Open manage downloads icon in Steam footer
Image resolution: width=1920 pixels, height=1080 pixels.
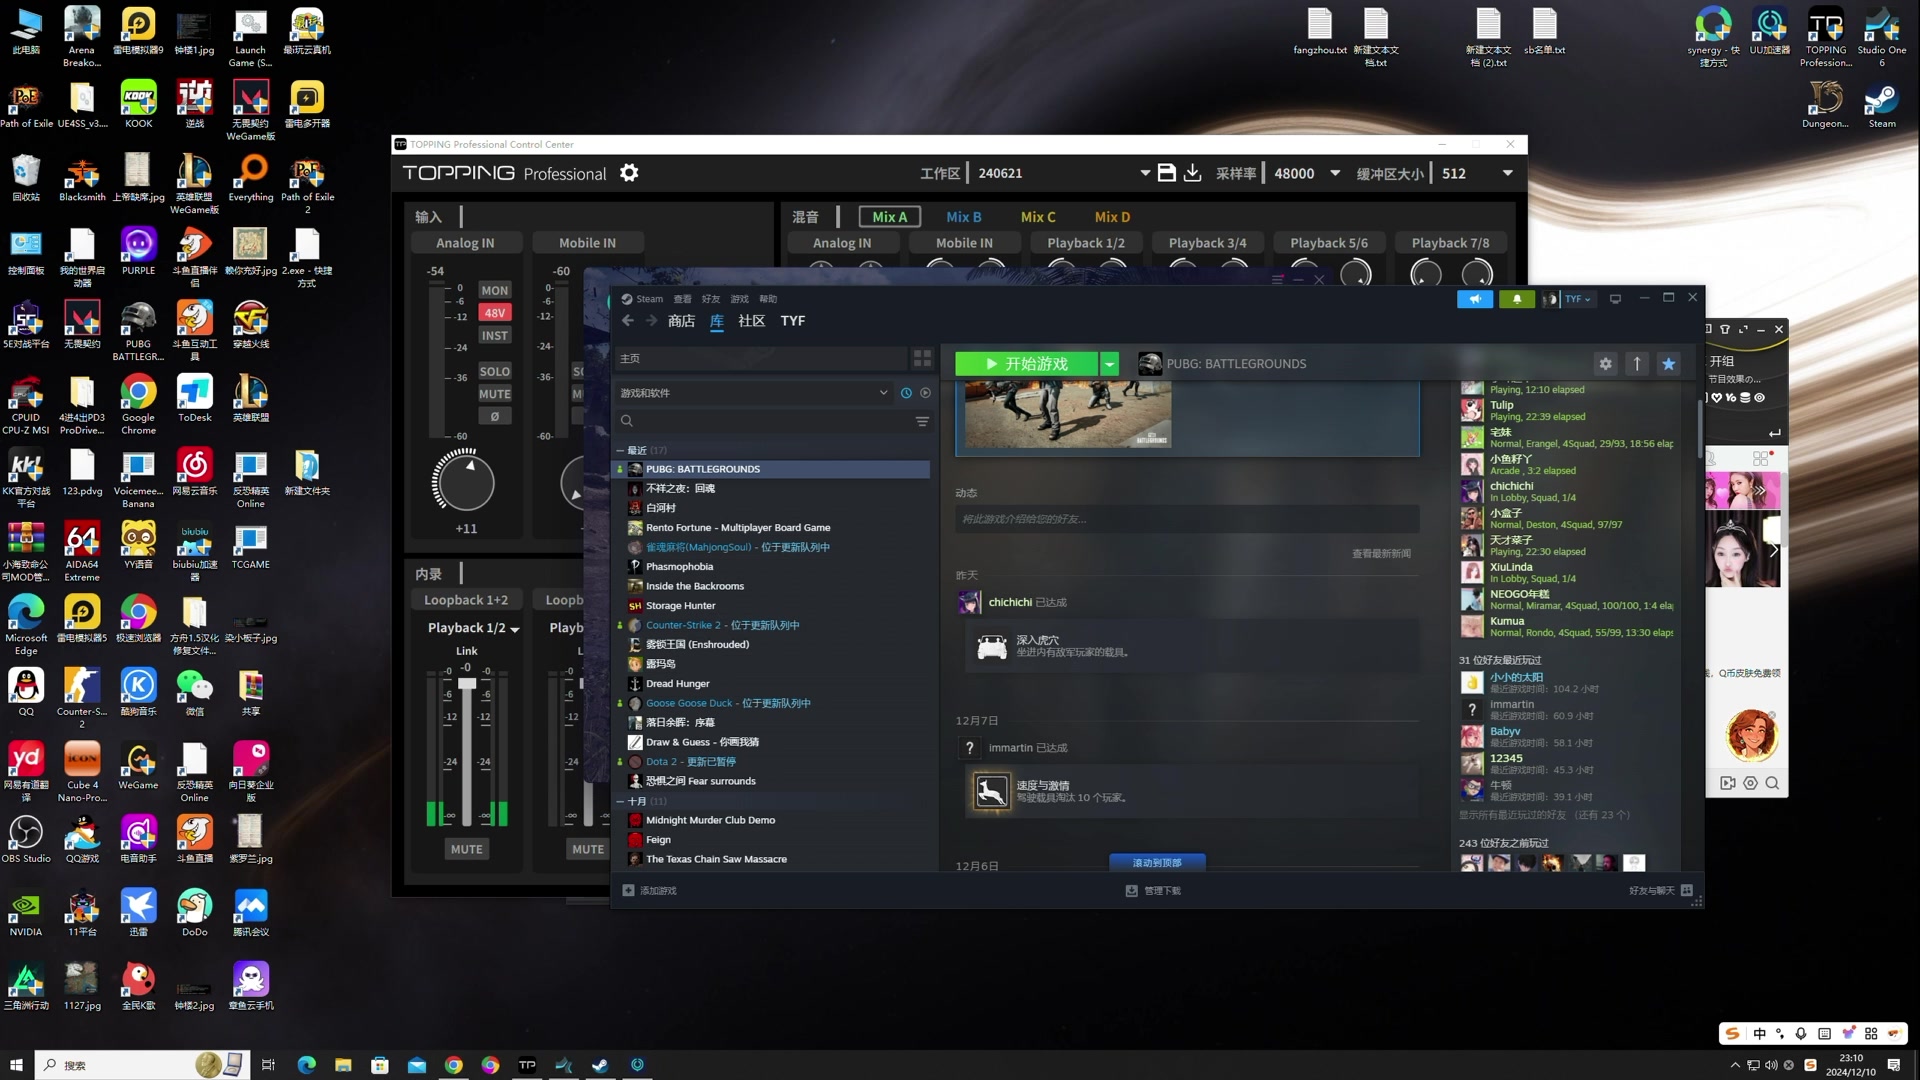(x=1131, y=890)
